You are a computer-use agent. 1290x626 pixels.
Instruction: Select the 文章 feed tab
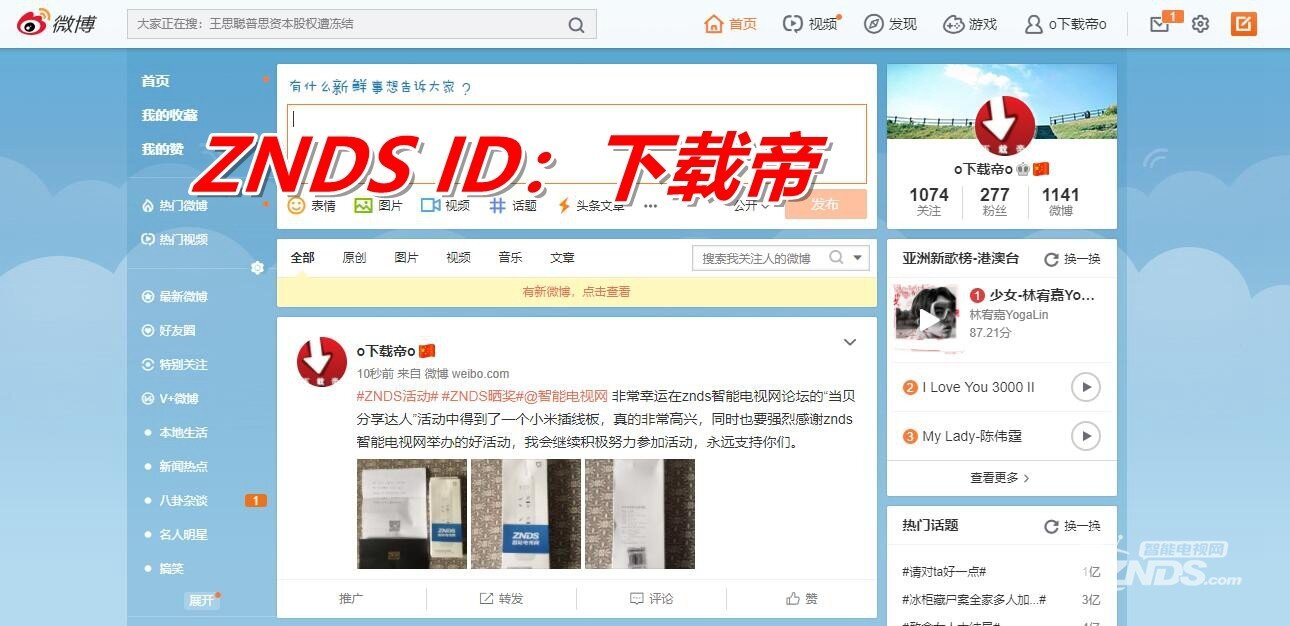coord(563,258)
